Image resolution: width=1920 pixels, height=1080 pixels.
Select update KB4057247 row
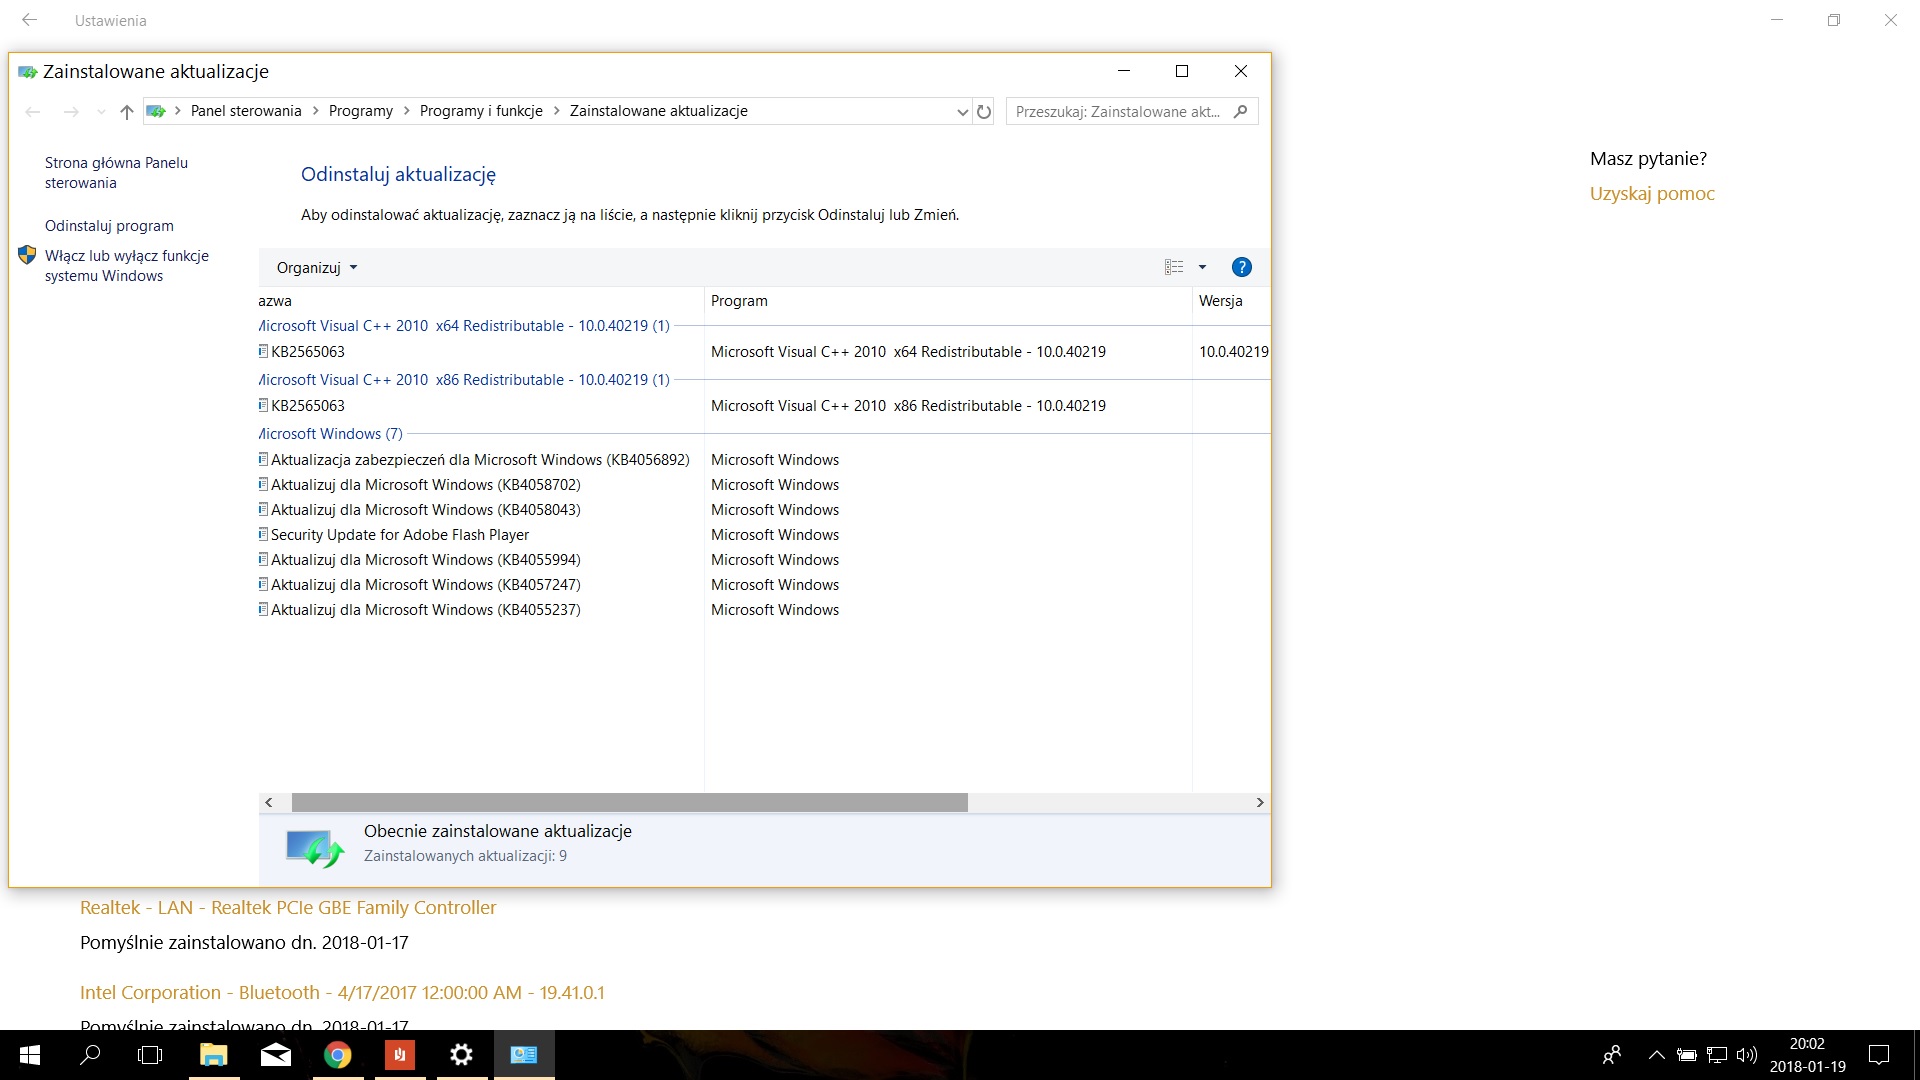click(764, 585)
